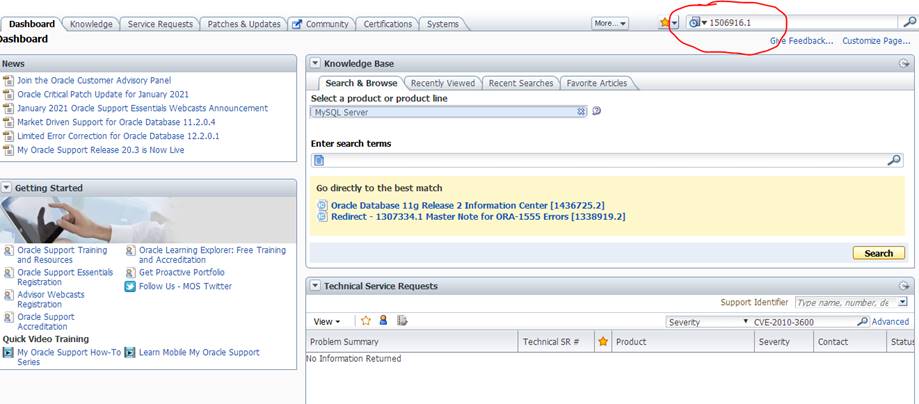Collapse the Knowledge Base panel
The height and width of the screenshot is (404, 919).
(315, 63)
